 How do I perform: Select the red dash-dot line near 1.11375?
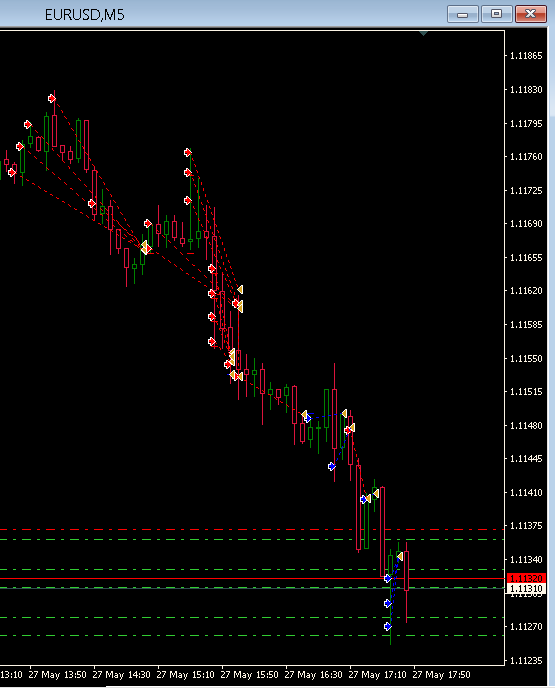(x=252, y=530)
